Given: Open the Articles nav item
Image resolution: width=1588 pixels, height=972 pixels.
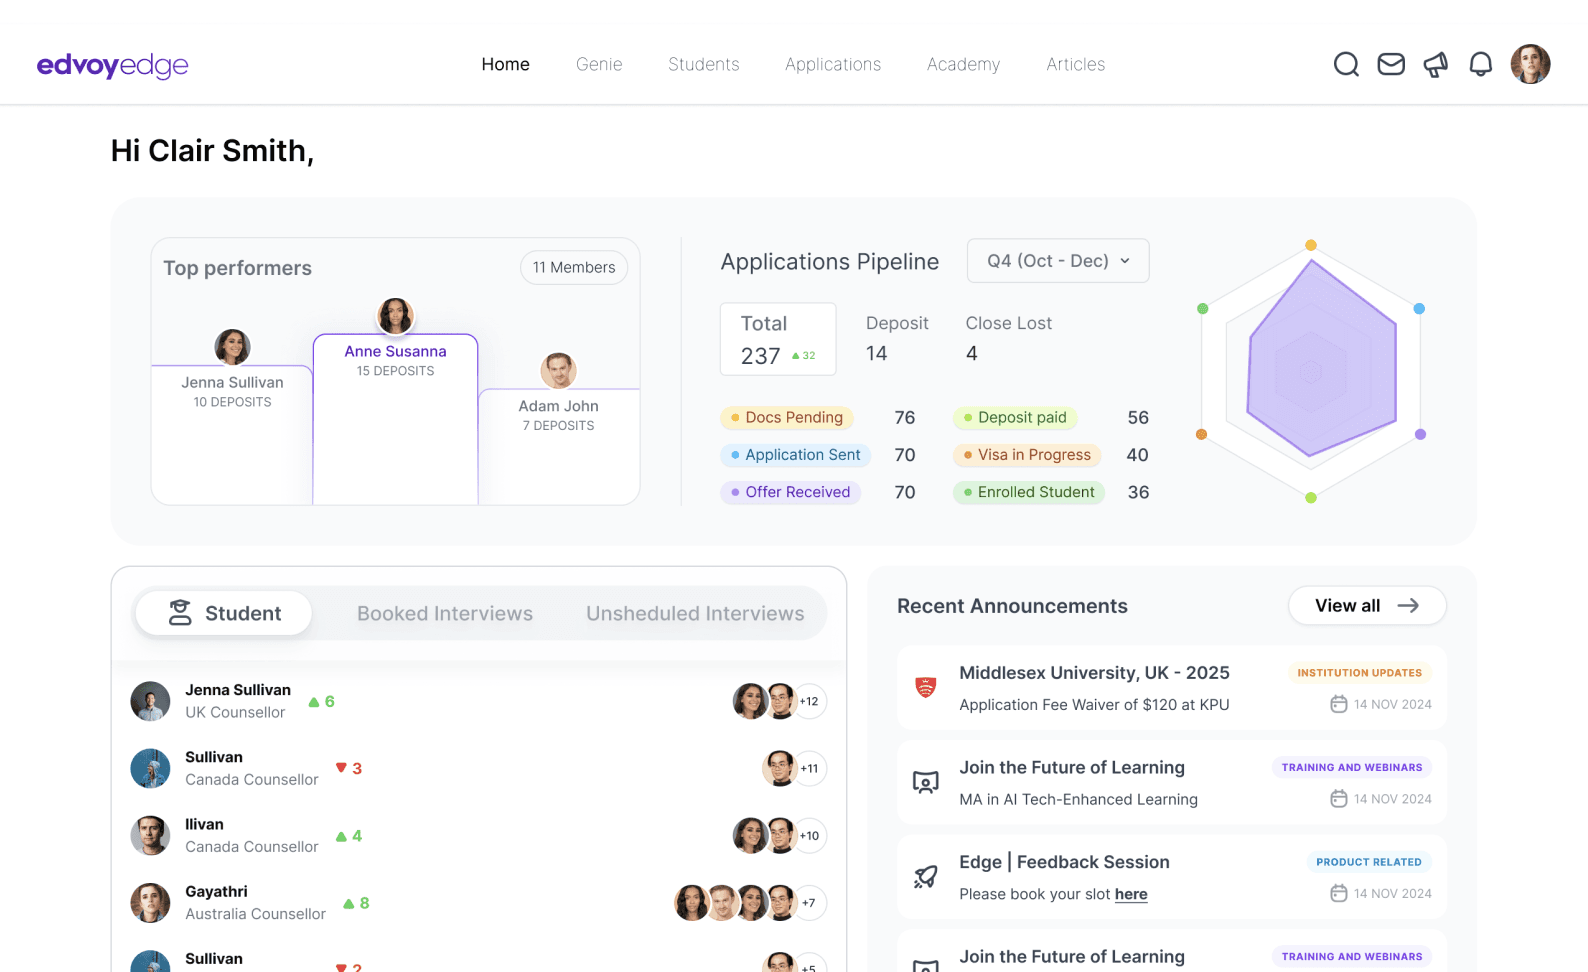Looking at the screenshot, I should [x=1076, y=64].
